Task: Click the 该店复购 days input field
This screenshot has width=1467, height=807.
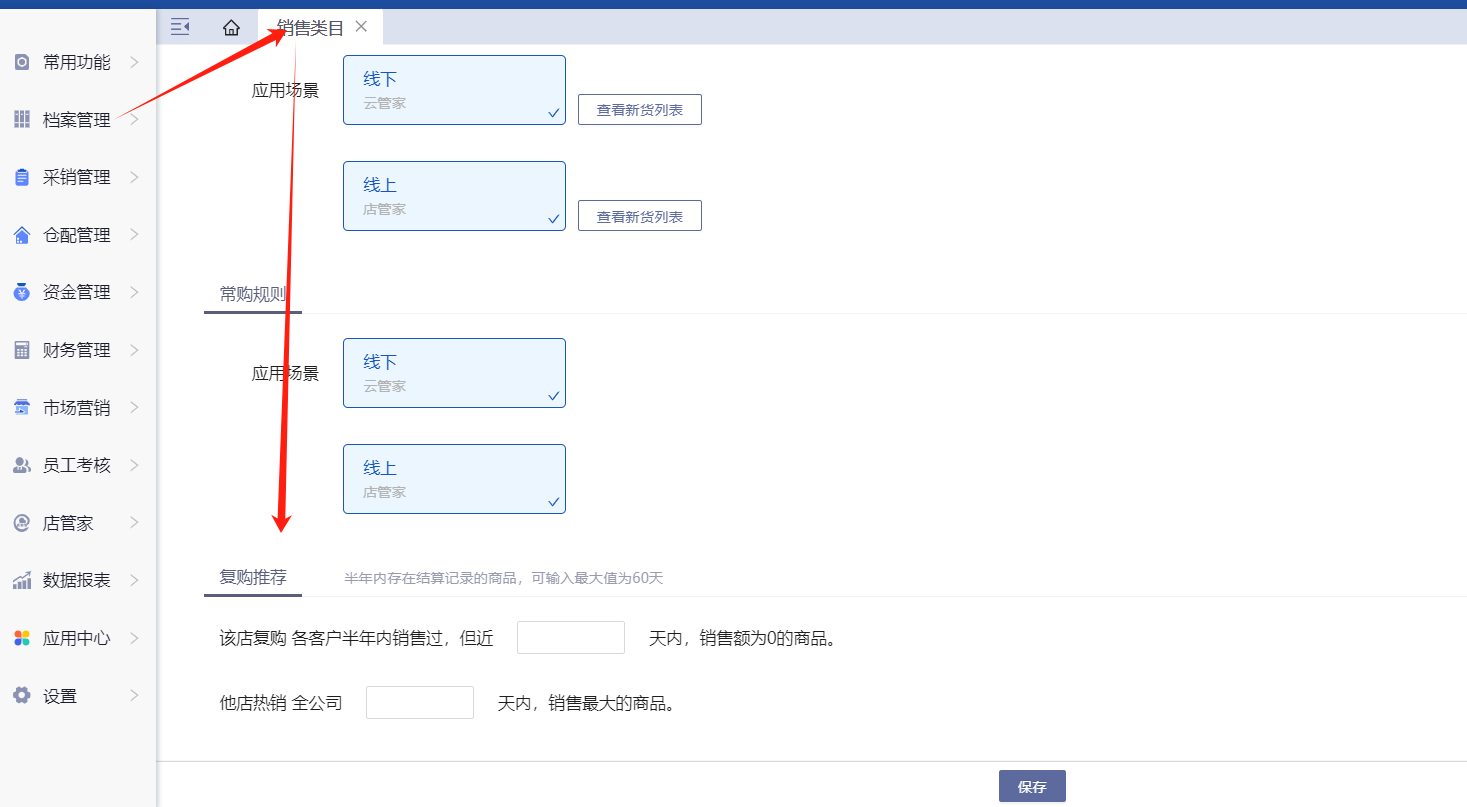Action: click(x=571, y=638)
